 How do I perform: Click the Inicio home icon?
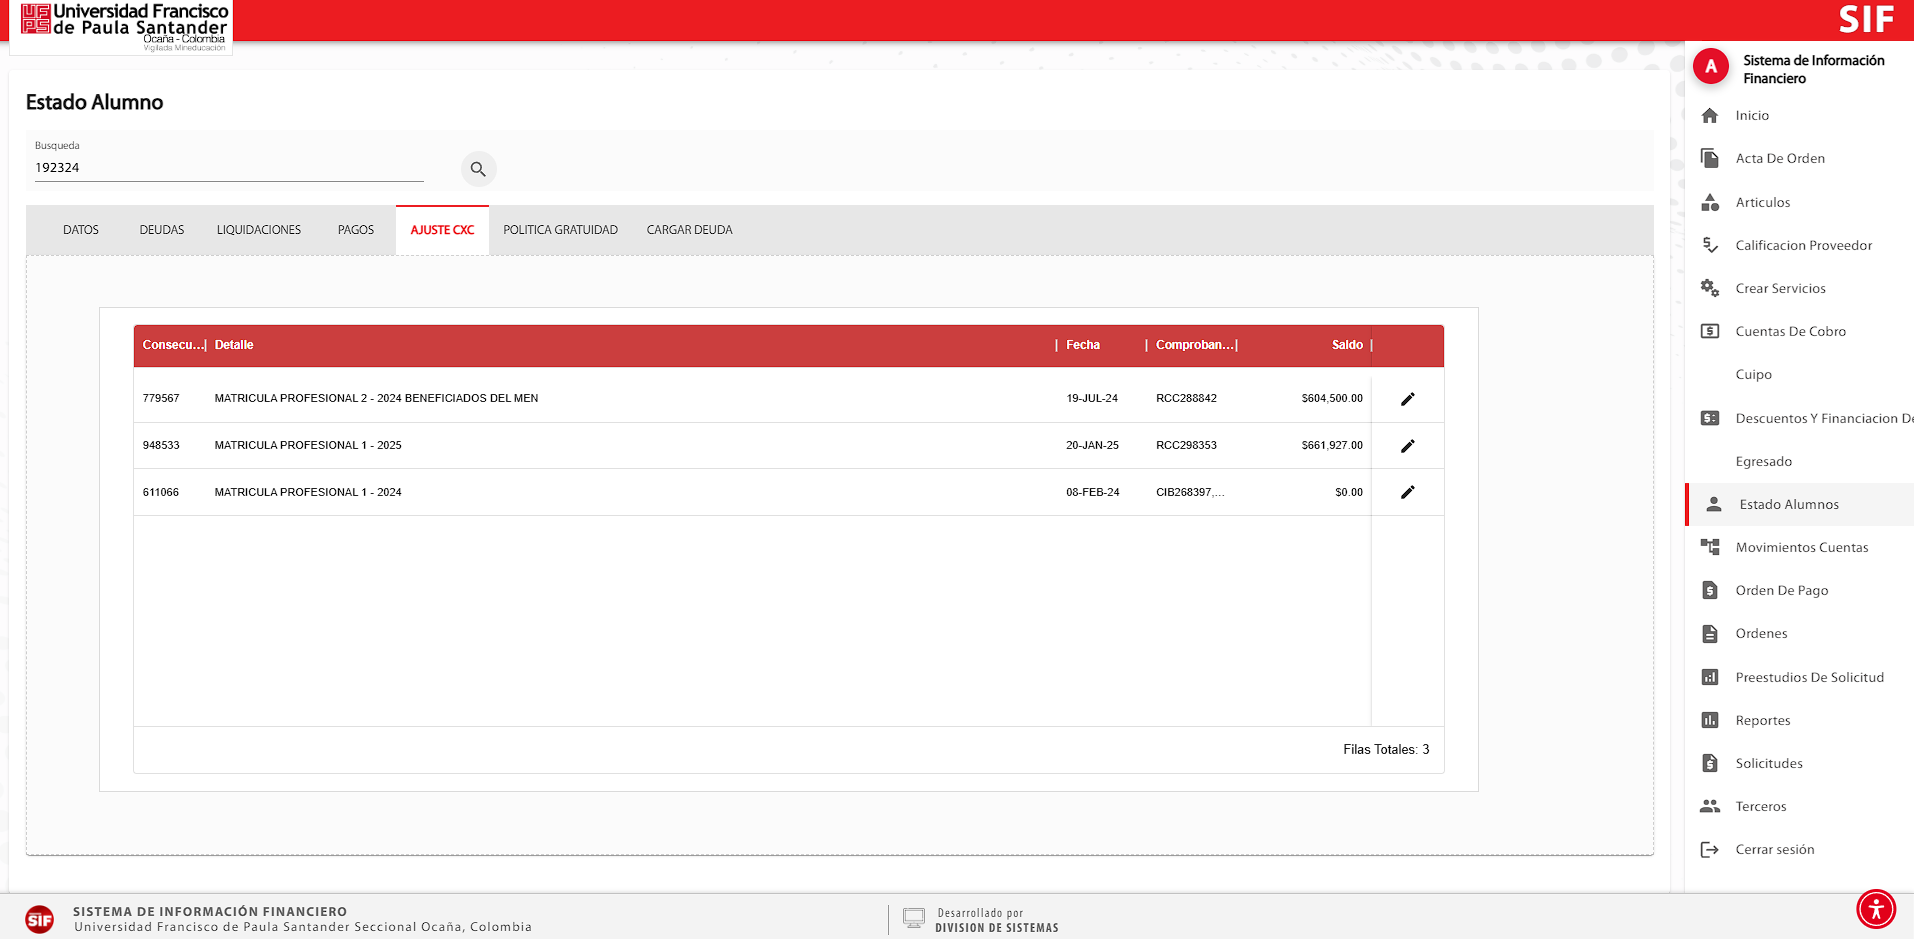pos(1710,115)
